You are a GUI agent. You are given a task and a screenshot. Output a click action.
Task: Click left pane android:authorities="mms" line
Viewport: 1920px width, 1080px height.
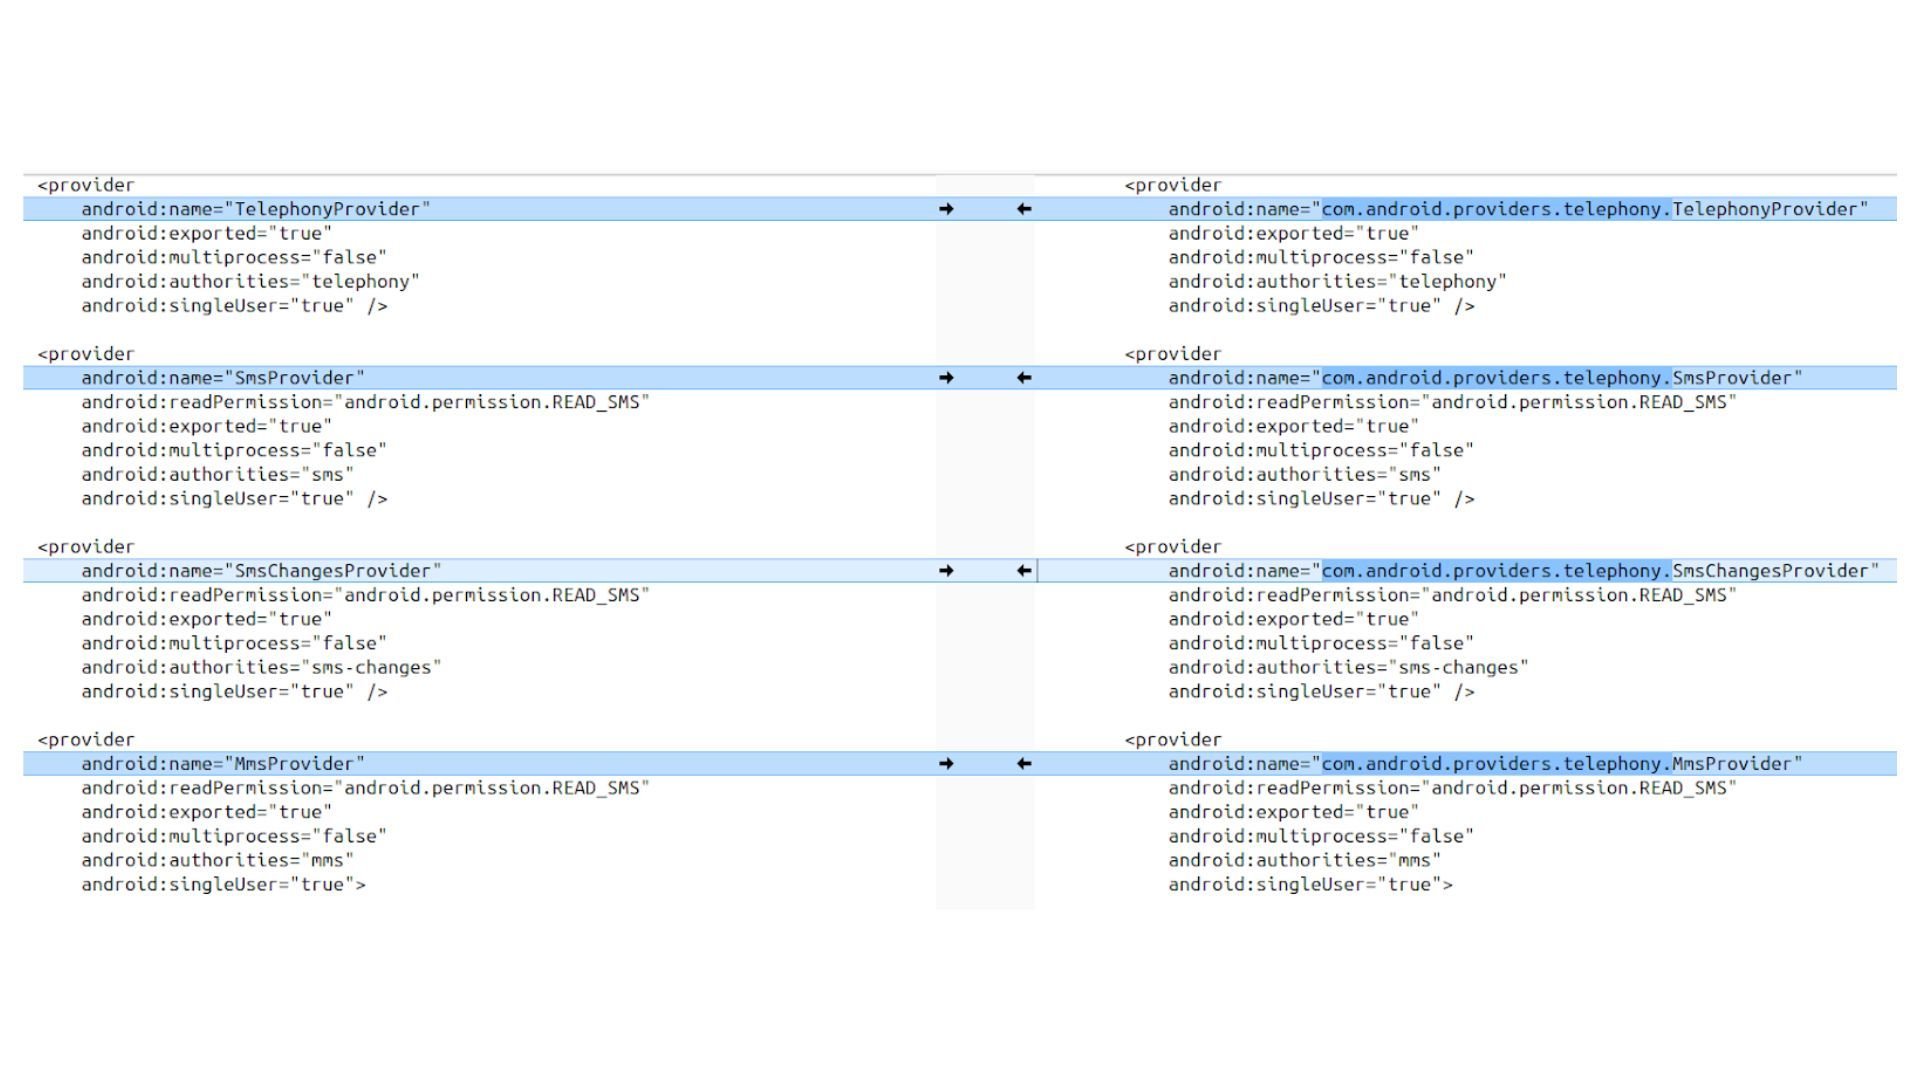(x=217, y=860)
